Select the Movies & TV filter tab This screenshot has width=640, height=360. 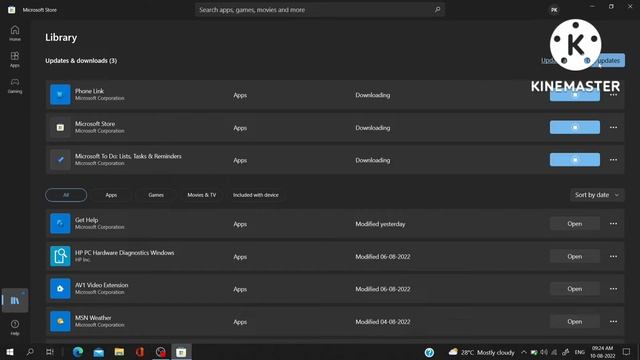202,195
